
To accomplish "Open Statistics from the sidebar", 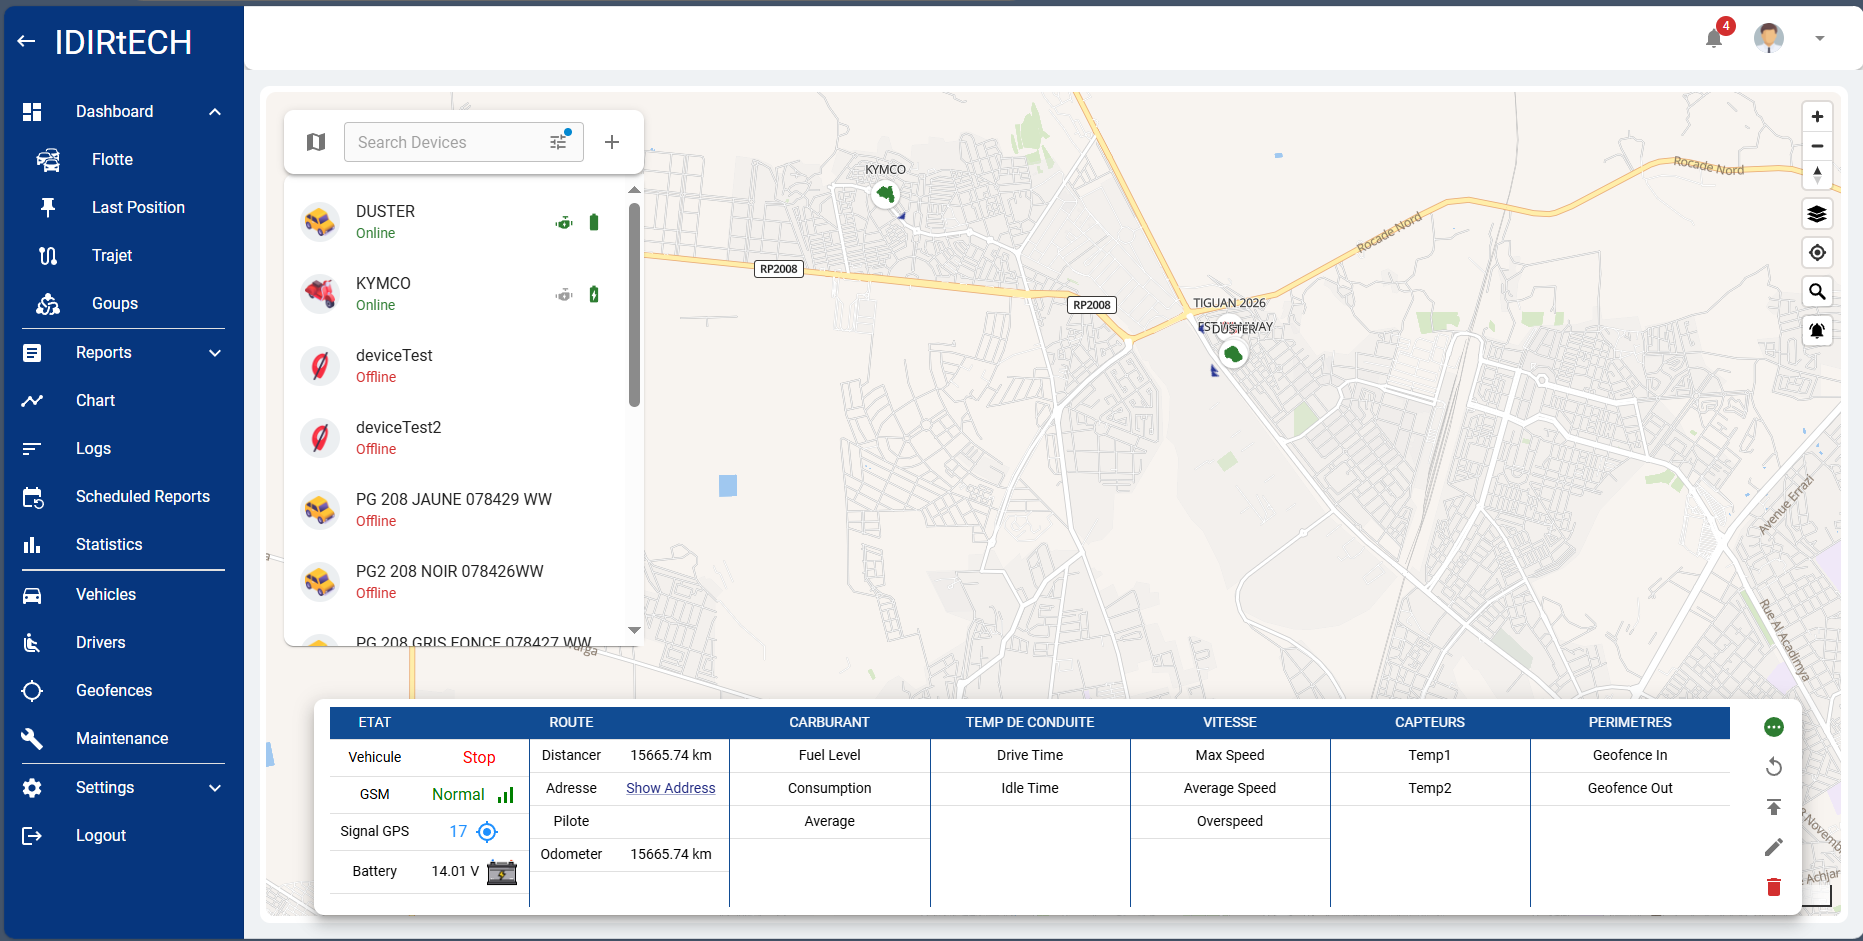I will tap(108, 544).
